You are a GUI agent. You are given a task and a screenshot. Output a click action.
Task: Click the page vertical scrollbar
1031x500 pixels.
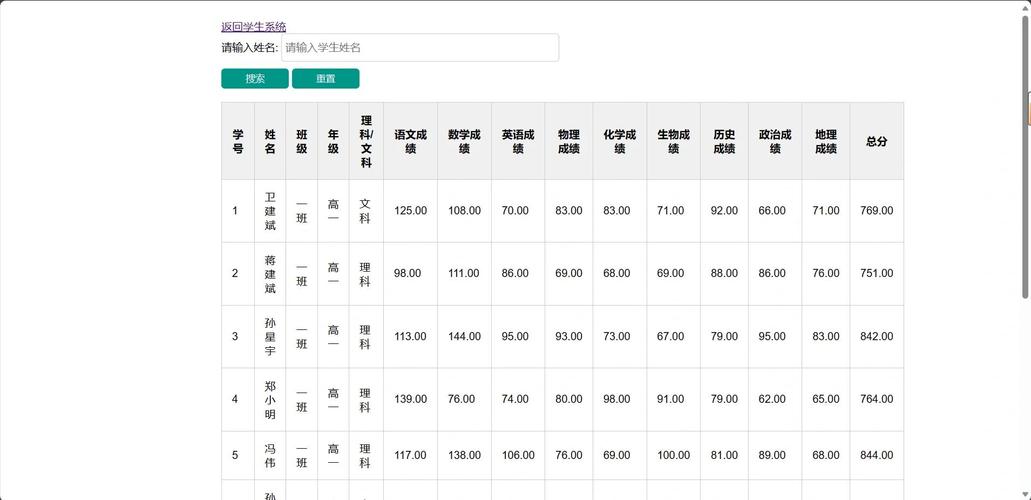click(x=1026, y=158)
